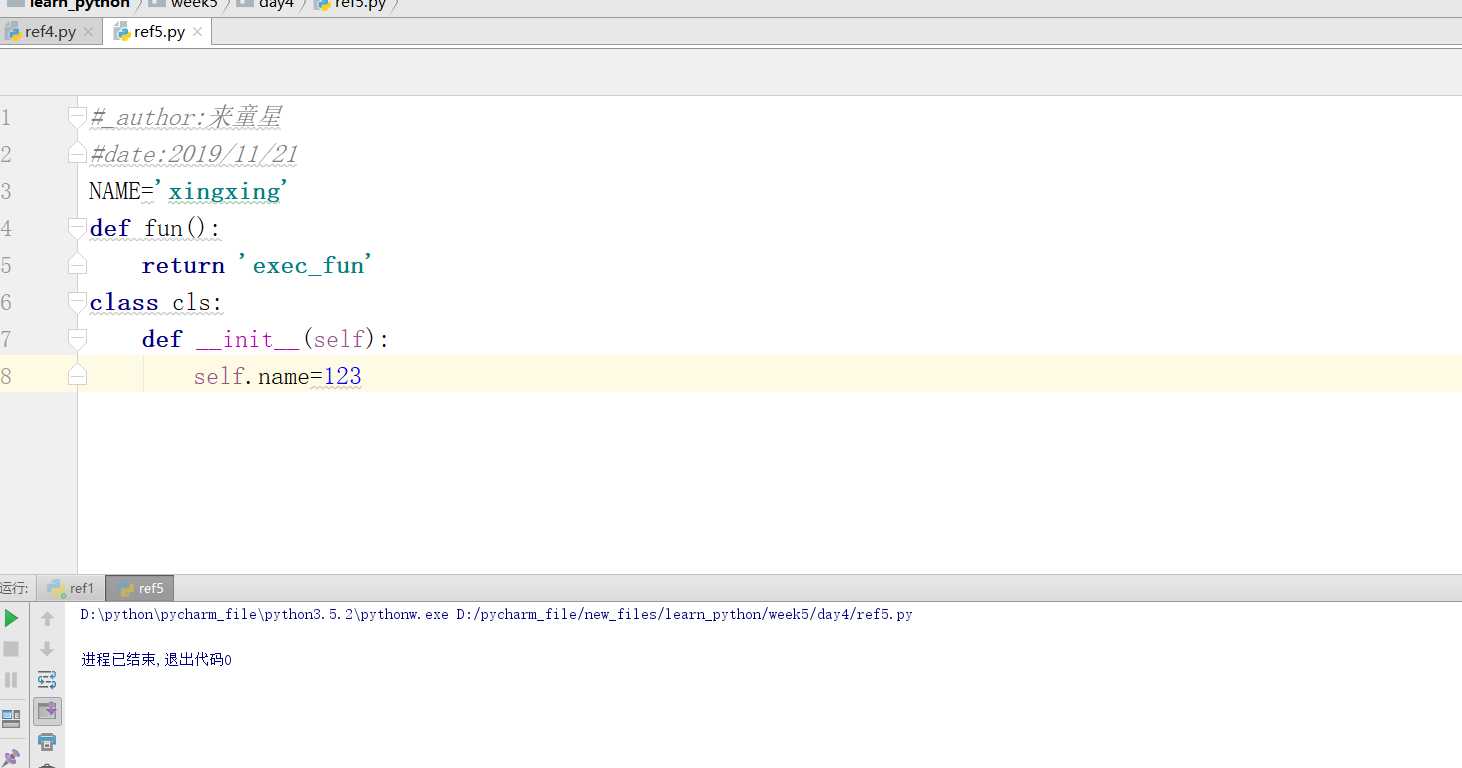
Task: Rerun ref5 with the green play icon
Action: pos(11,618)
